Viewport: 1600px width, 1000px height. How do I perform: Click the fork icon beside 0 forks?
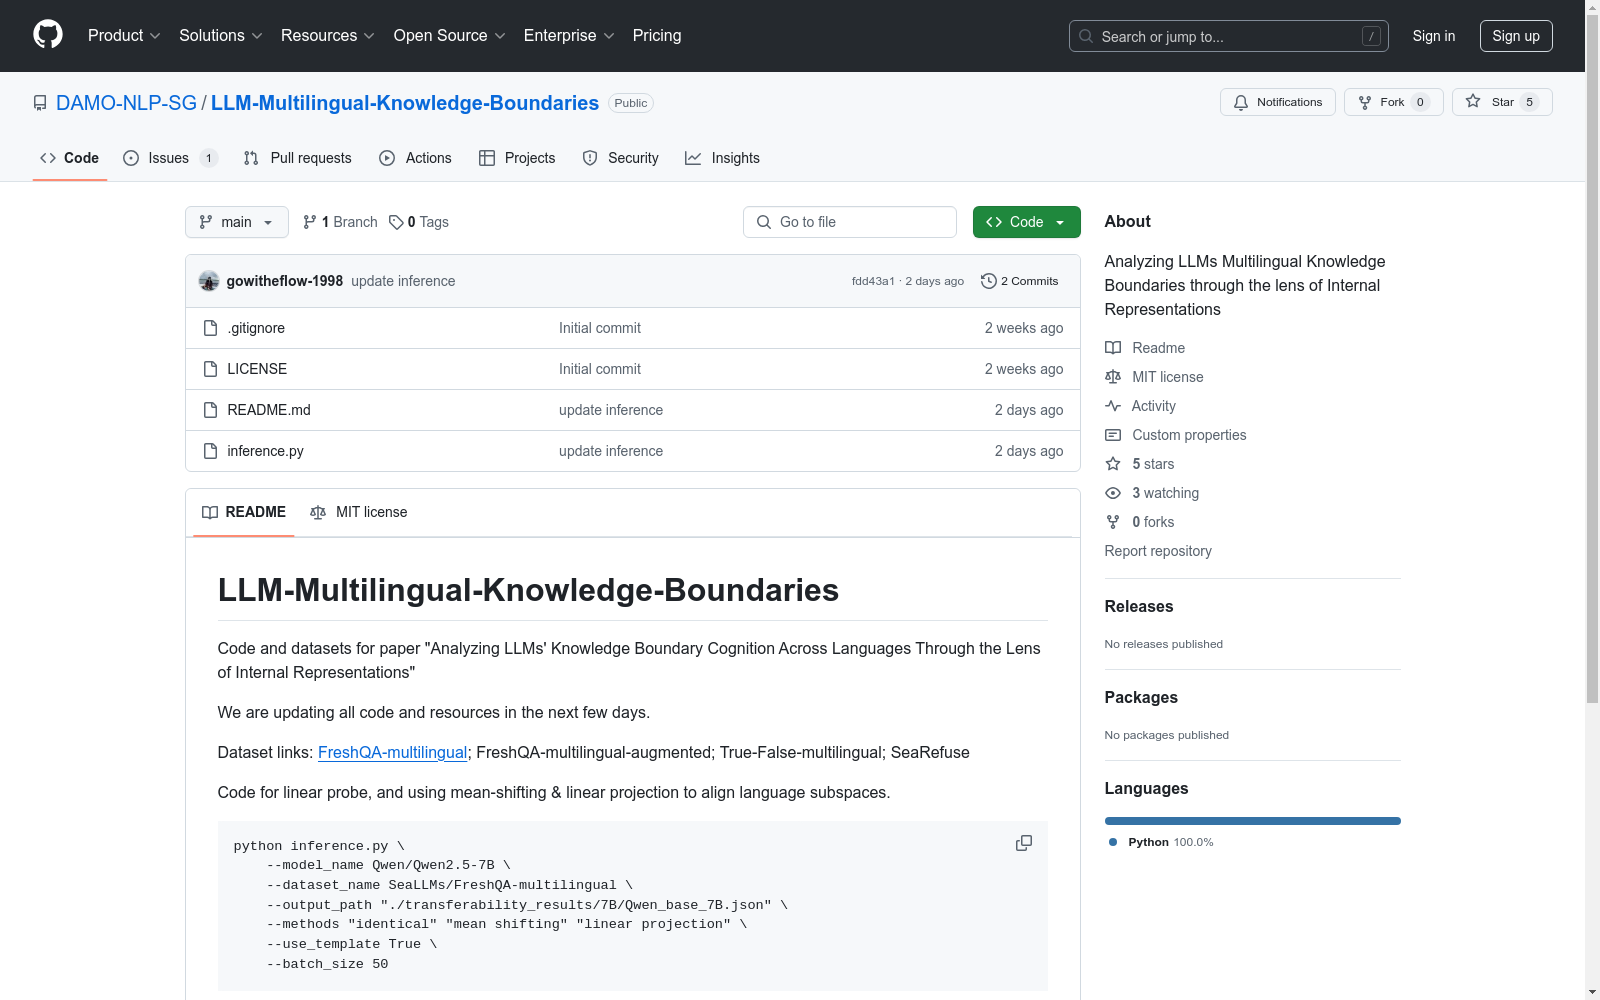[x=1113, y=522]
